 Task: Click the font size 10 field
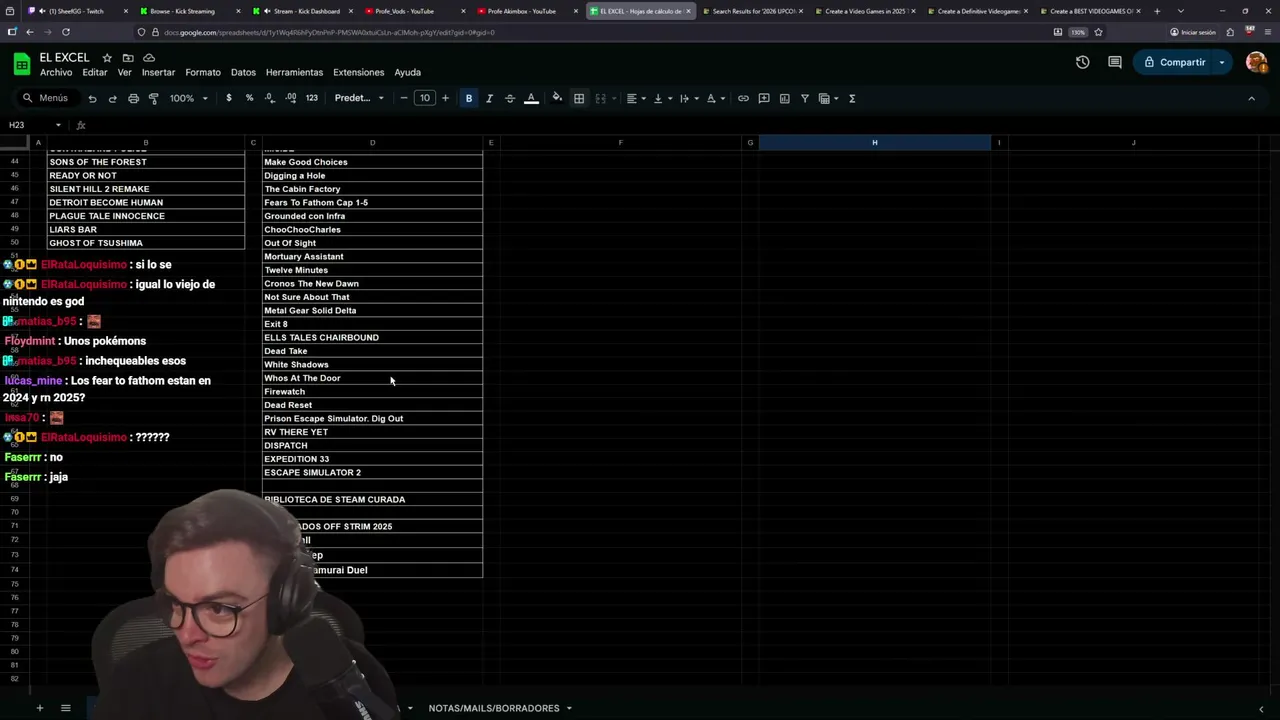click(424, 98)
